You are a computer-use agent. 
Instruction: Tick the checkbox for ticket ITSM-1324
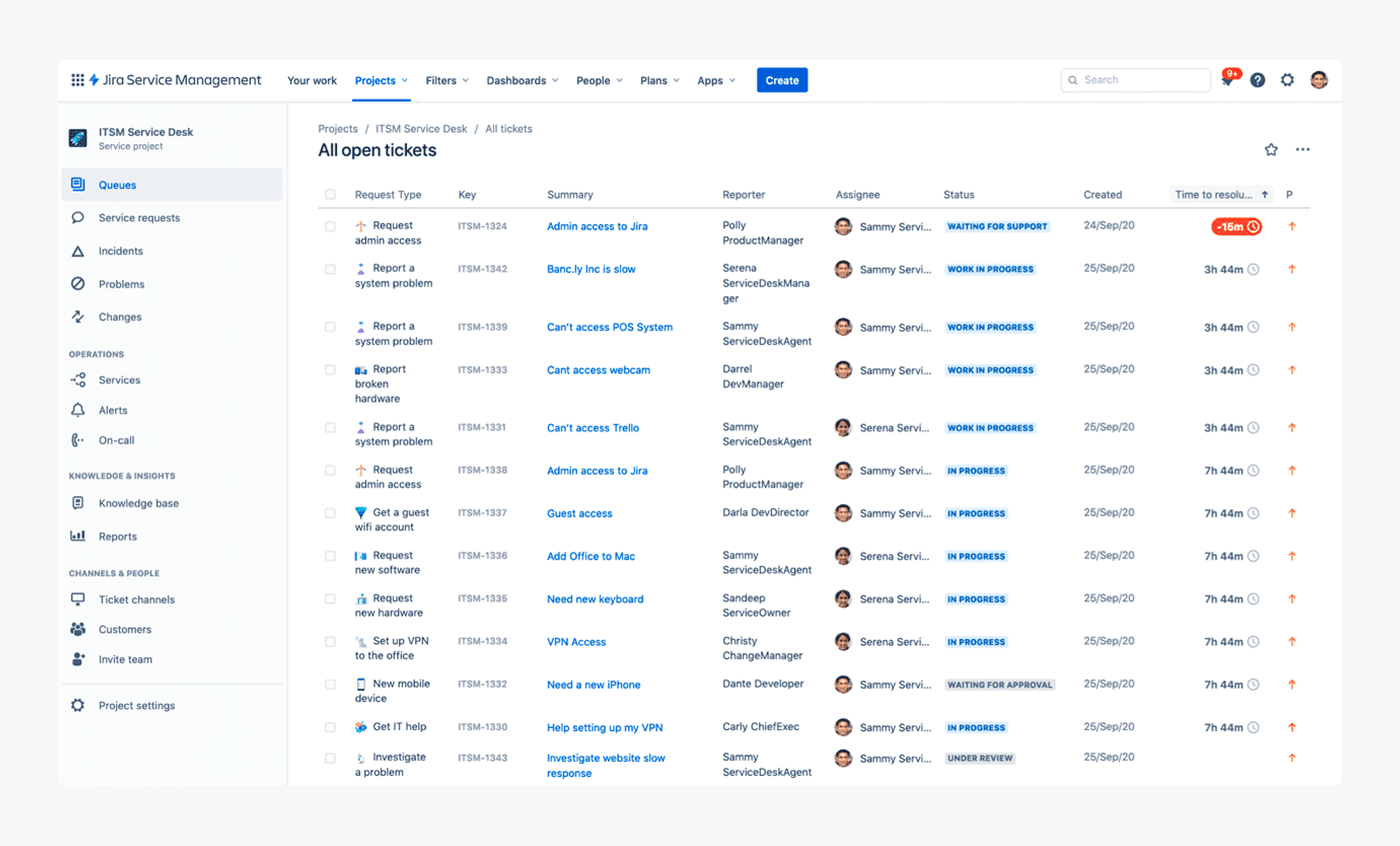point(330,226)
